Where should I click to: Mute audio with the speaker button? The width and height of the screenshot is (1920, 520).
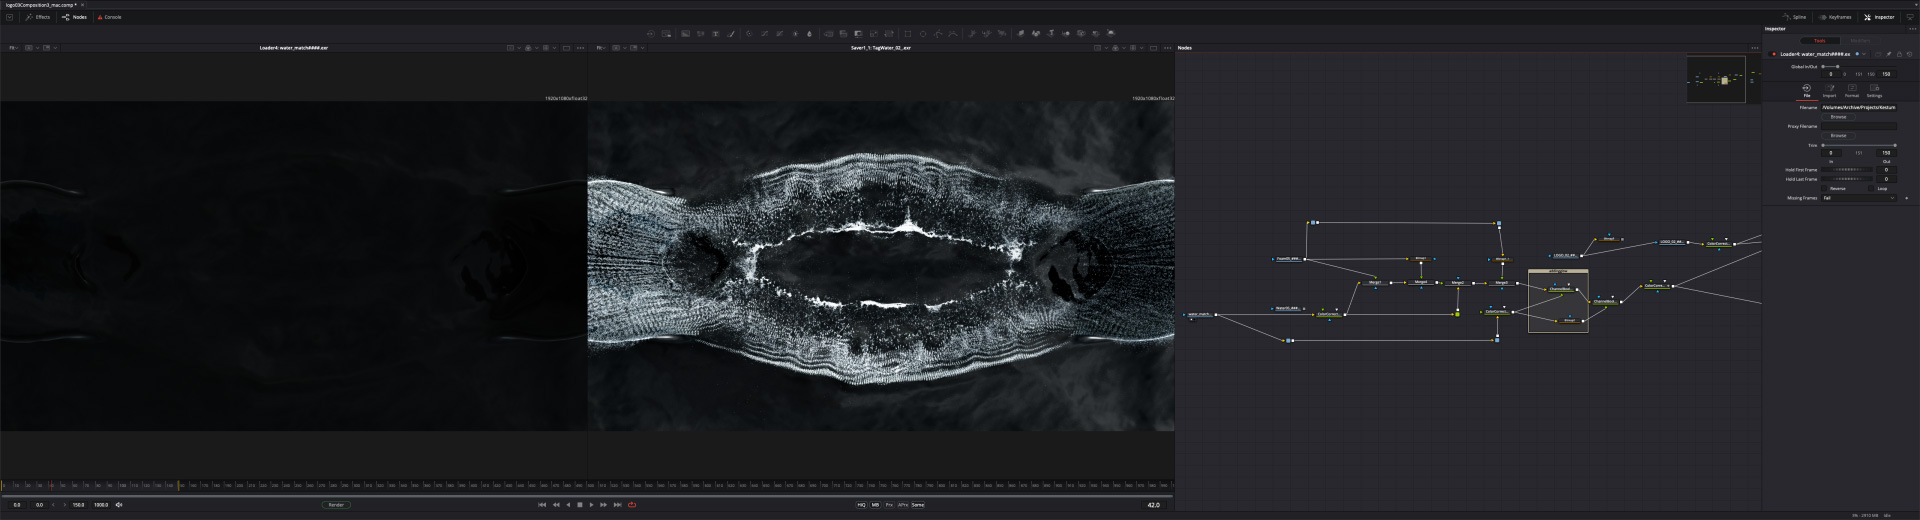(x=119, y=505)
